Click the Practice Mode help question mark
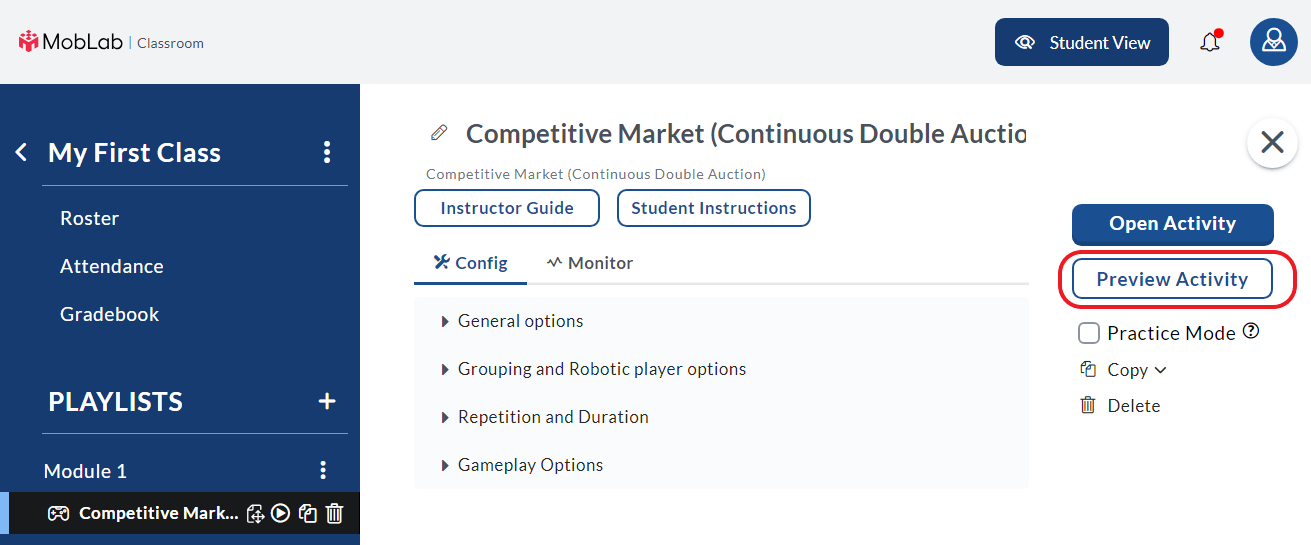Viewport: 1311px width, 545px height. tap(1250, 332)
